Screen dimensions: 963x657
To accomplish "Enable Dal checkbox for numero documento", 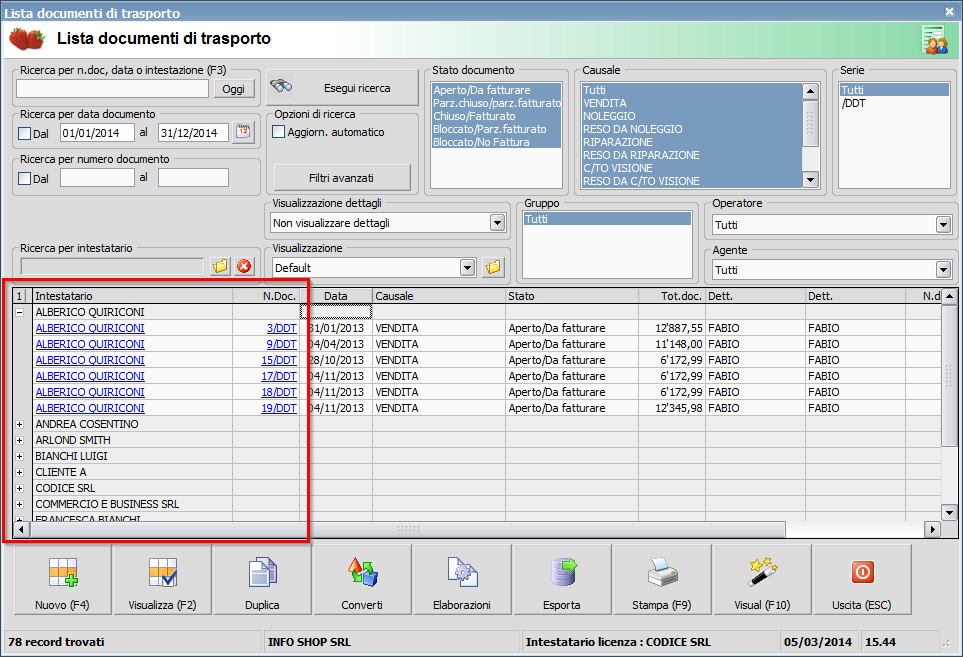I will (x=25, y=179).
